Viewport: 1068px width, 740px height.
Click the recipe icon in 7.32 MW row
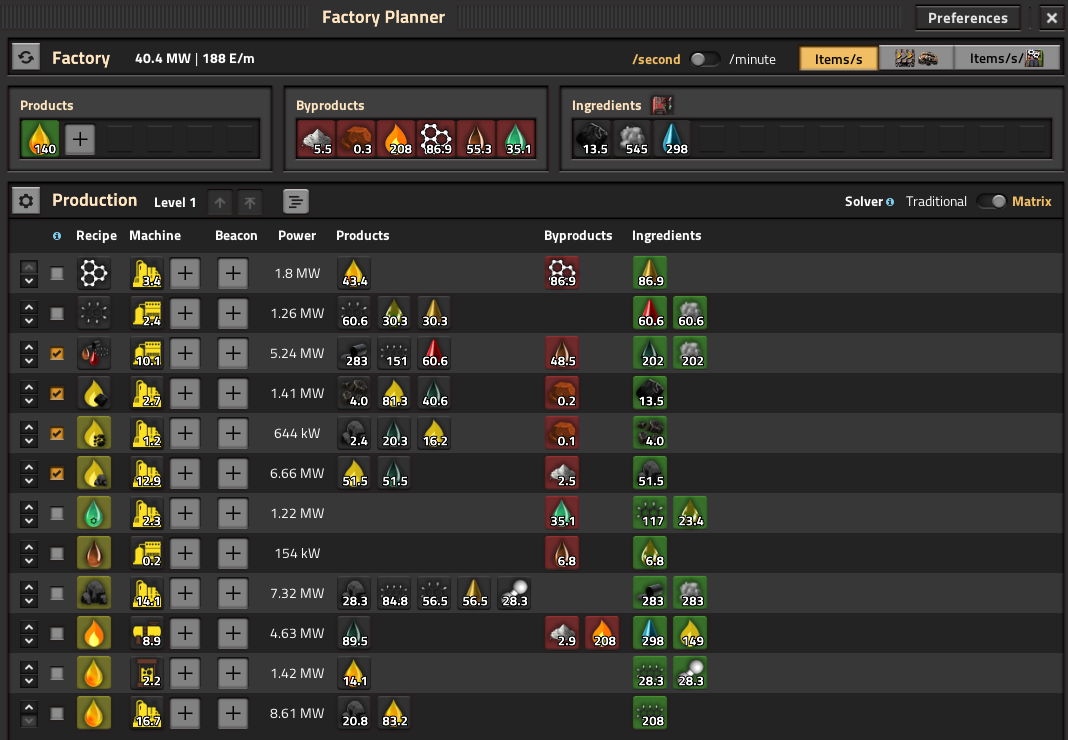[94, 593]
